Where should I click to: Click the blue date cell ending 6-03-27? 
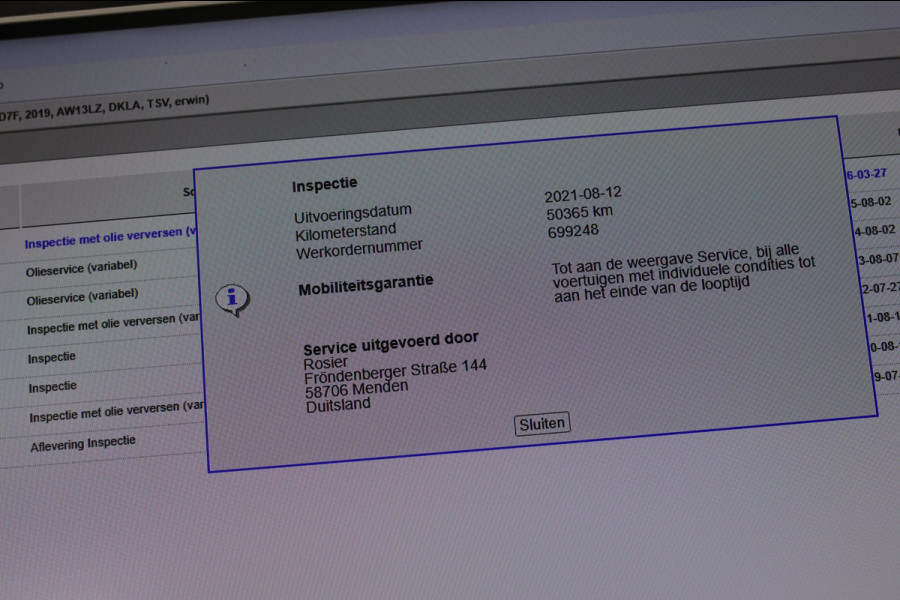(866, 173)
